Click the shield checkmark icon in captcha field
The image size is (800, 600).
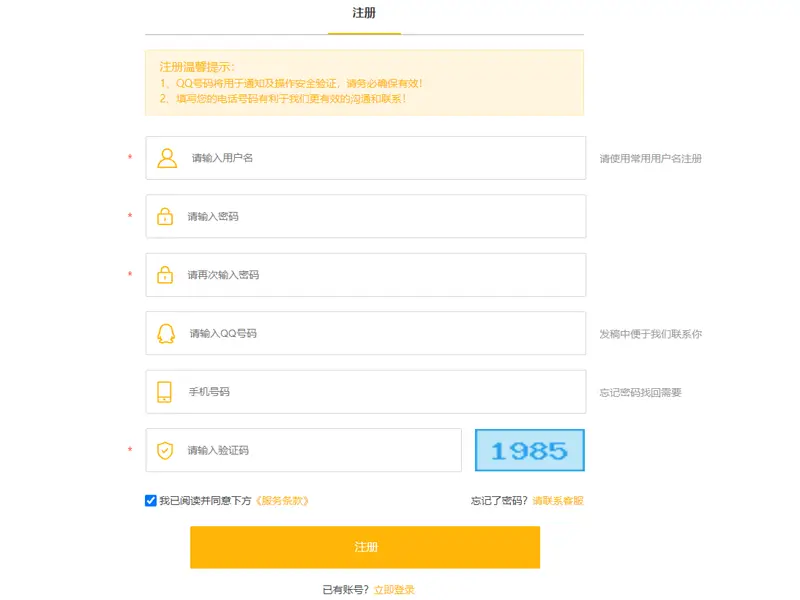point(165,450)
